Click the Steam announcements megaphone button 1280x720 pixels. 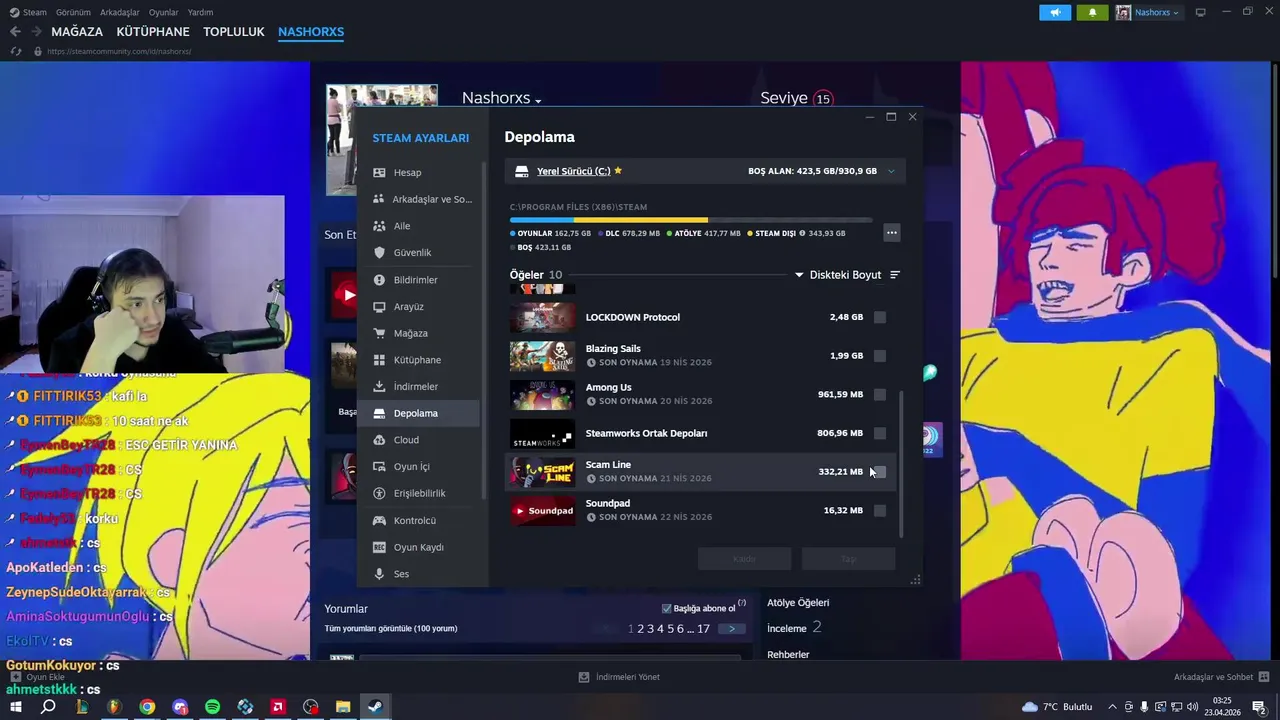[x=1055, y=12]
